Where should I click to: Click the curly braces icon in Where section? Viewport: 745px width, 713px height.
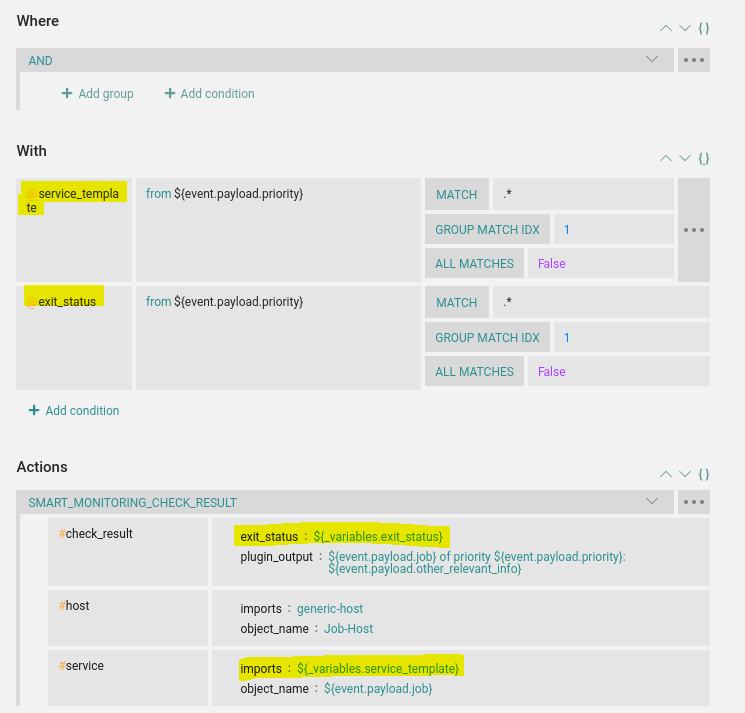[704, 29]
